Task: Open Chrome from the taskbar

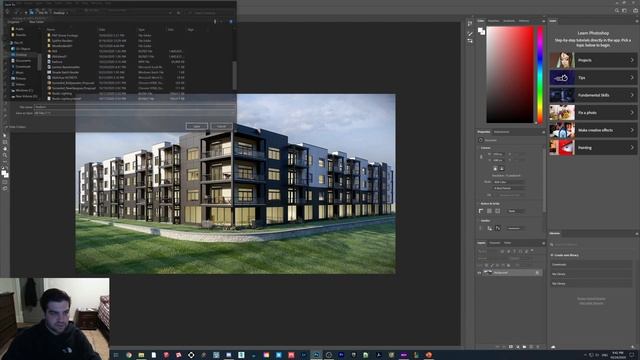Action: point(129,355)
